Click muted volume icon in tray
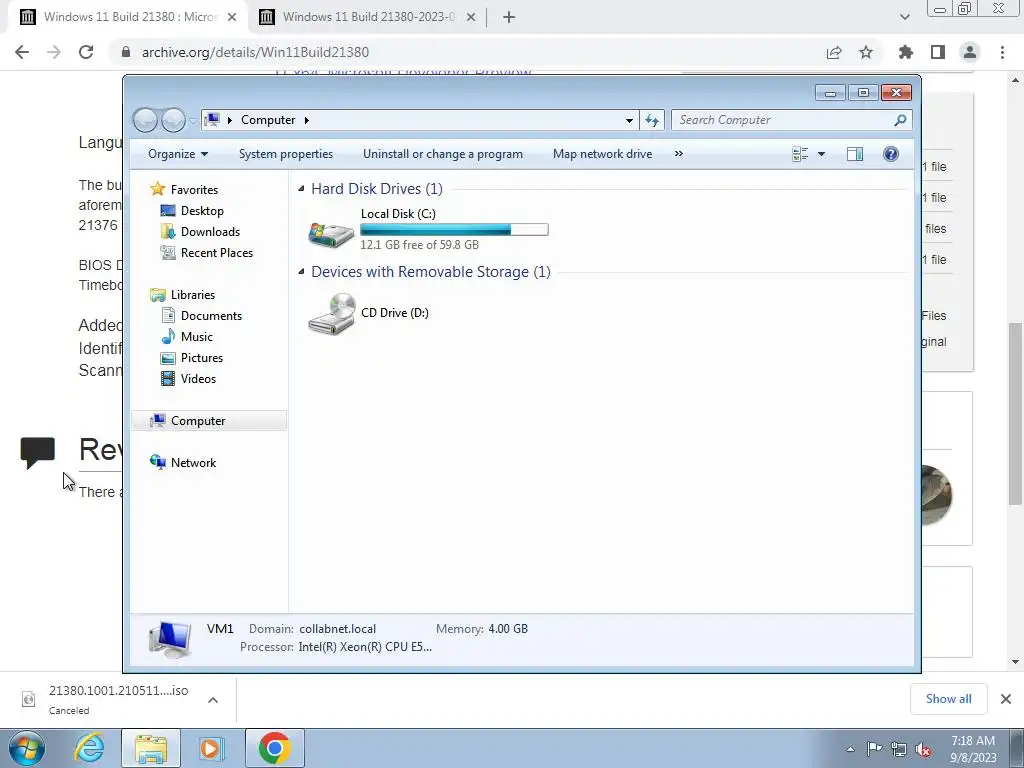This screenshot has width=1024, height=768. click(x=923, y=749)
